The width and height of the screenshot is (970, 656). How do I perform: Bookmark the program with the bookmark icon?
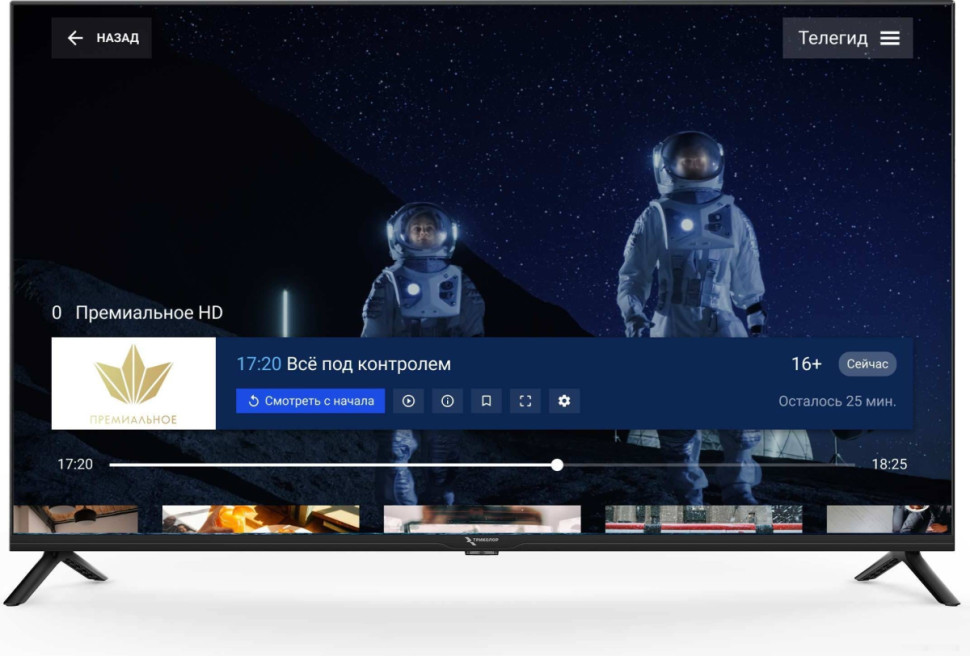click(x=486, y=401)
